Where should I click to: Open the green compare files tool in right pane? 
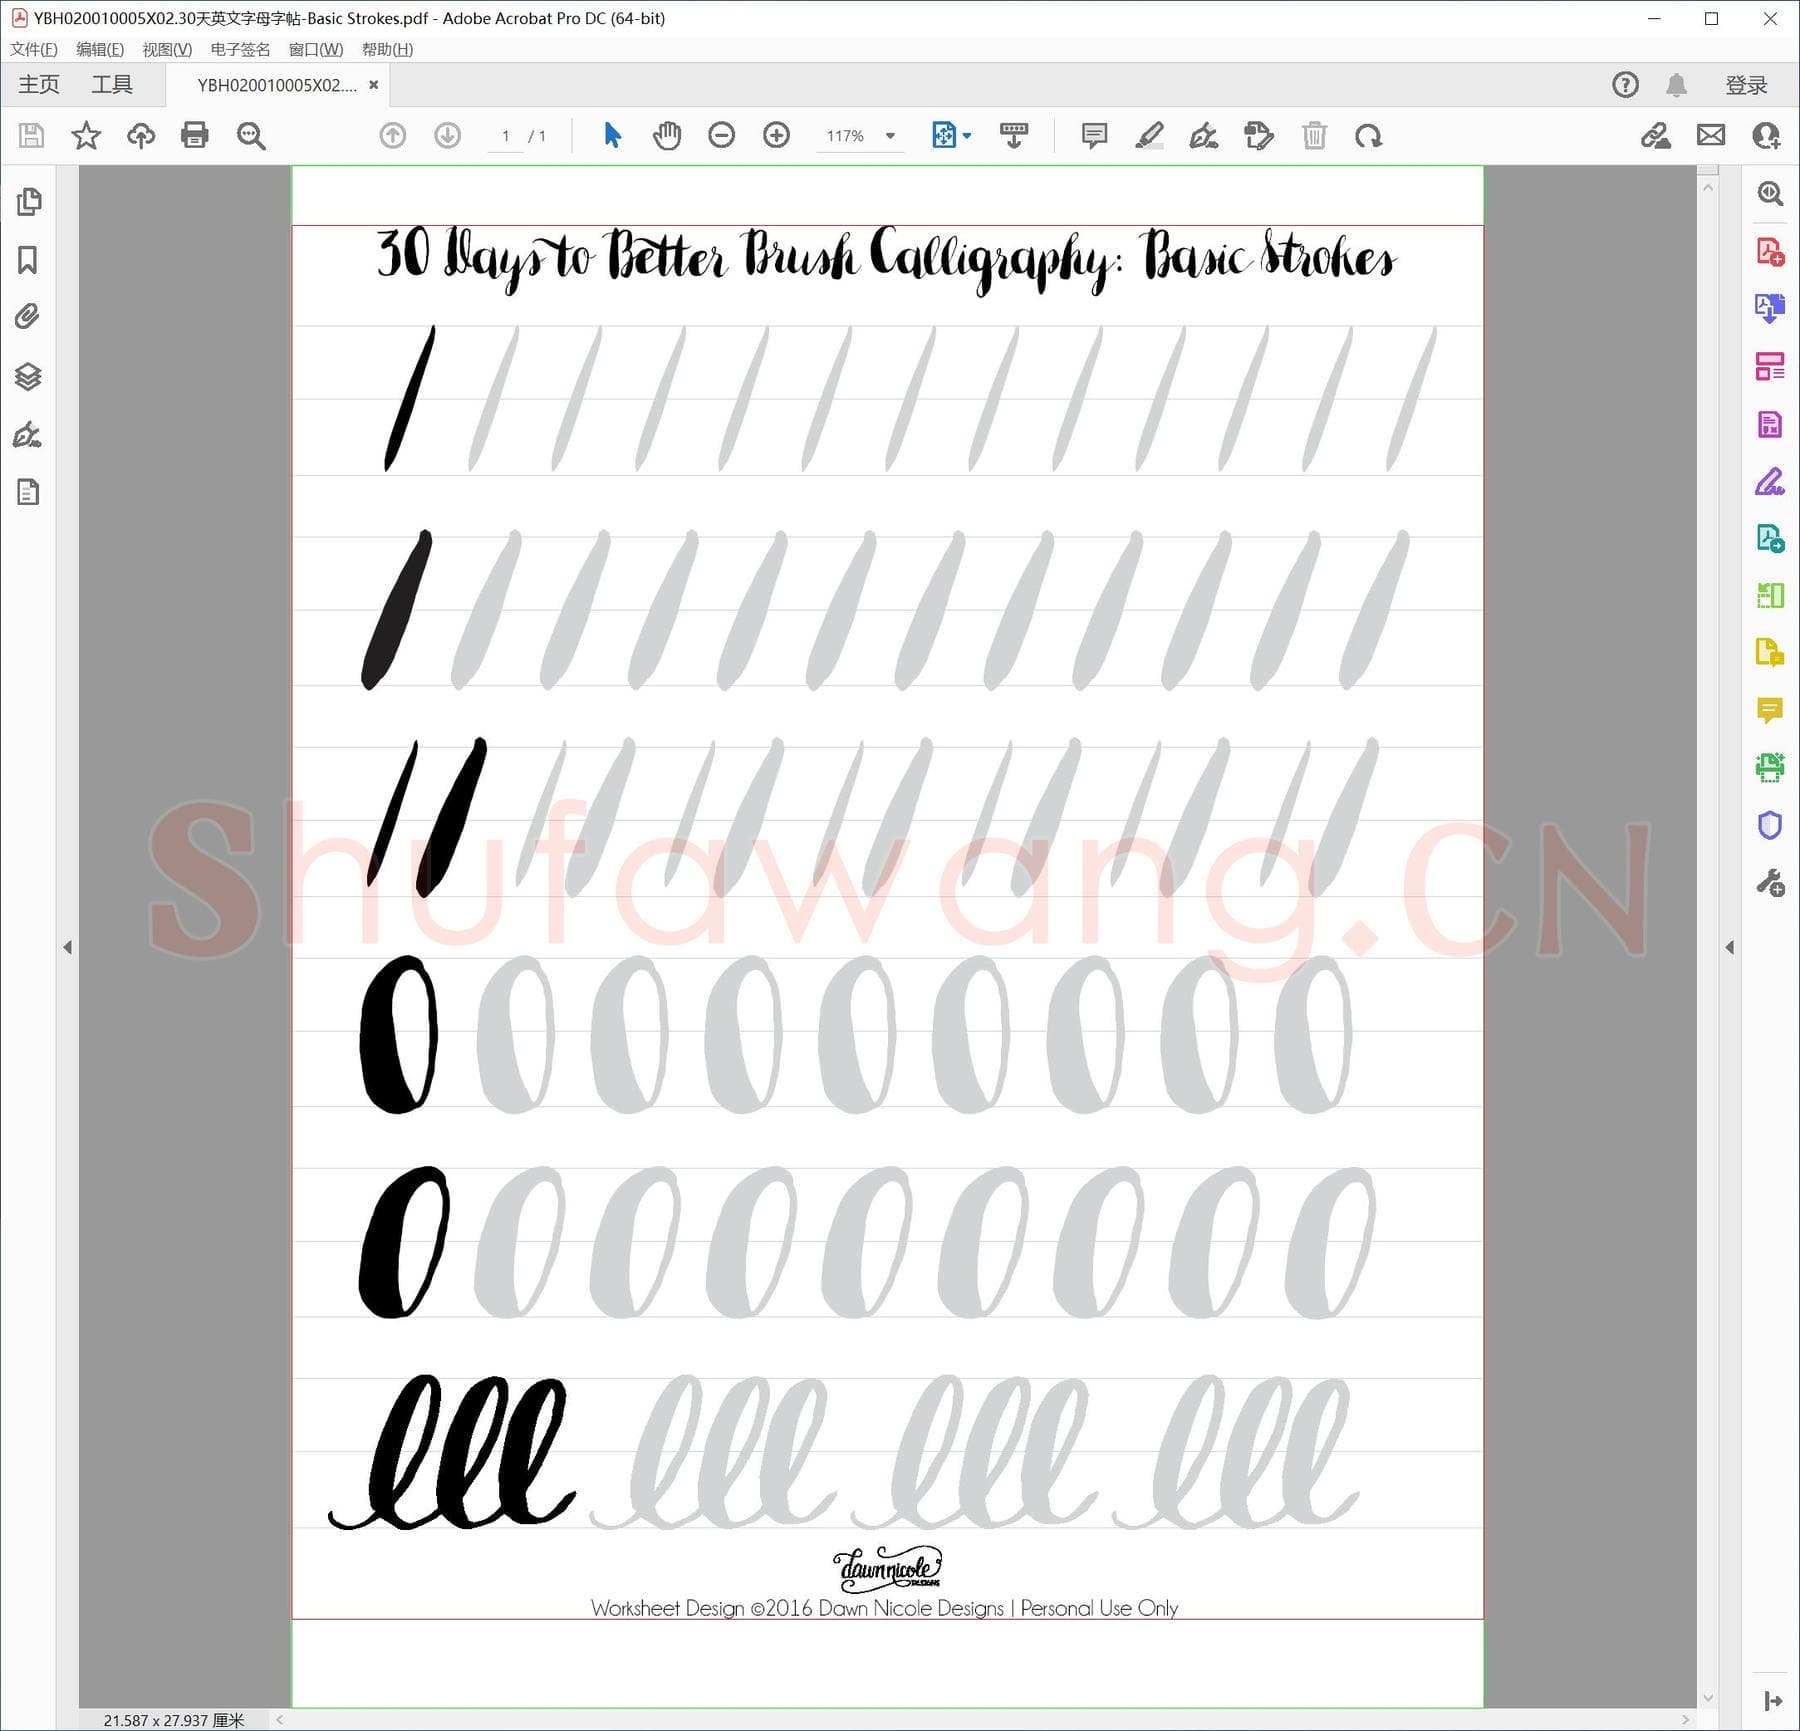click(x=1770, y=596)
